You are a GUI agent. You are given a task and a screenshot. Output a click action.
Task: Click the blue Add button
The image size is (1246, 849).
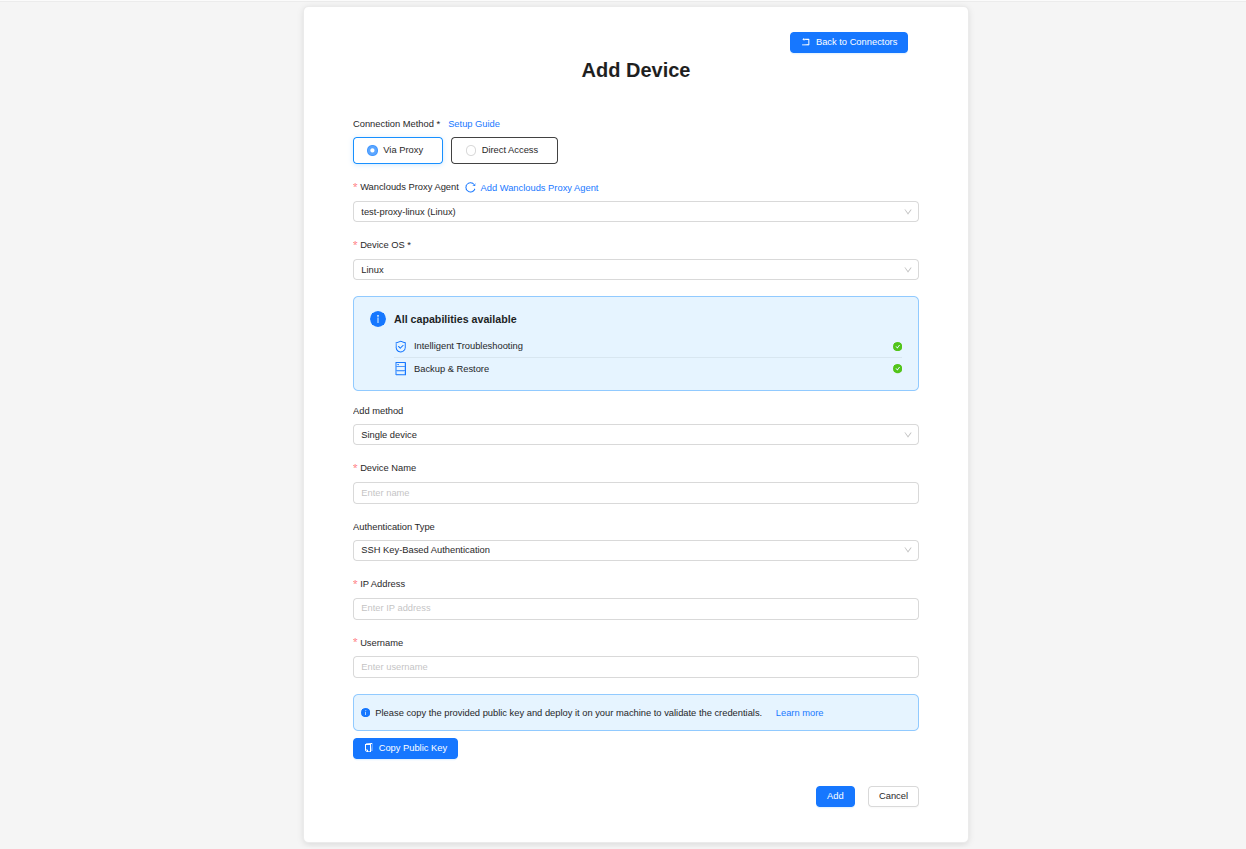point(835,796)
